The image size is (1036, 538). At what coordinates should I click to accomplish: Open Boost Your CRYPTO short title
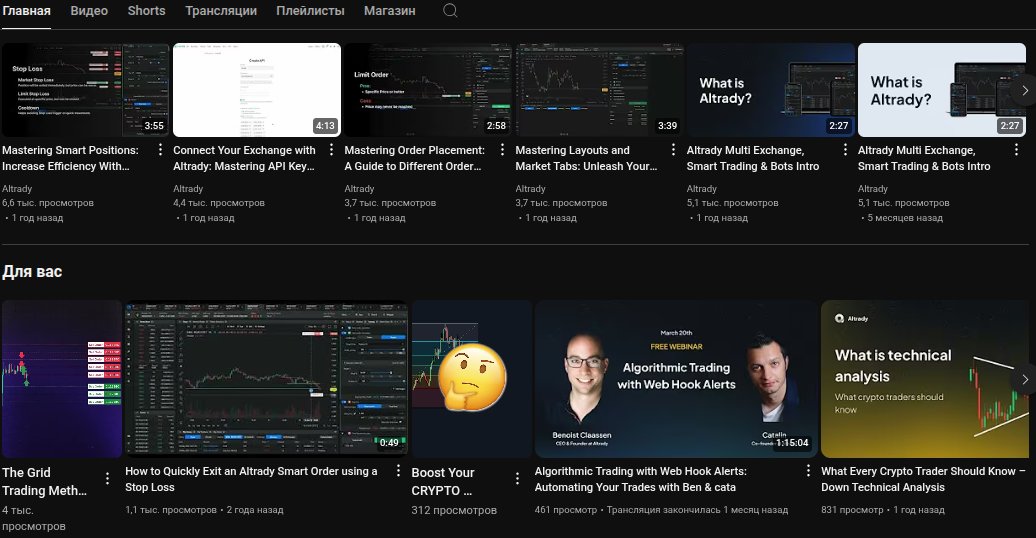coord(443,482)
